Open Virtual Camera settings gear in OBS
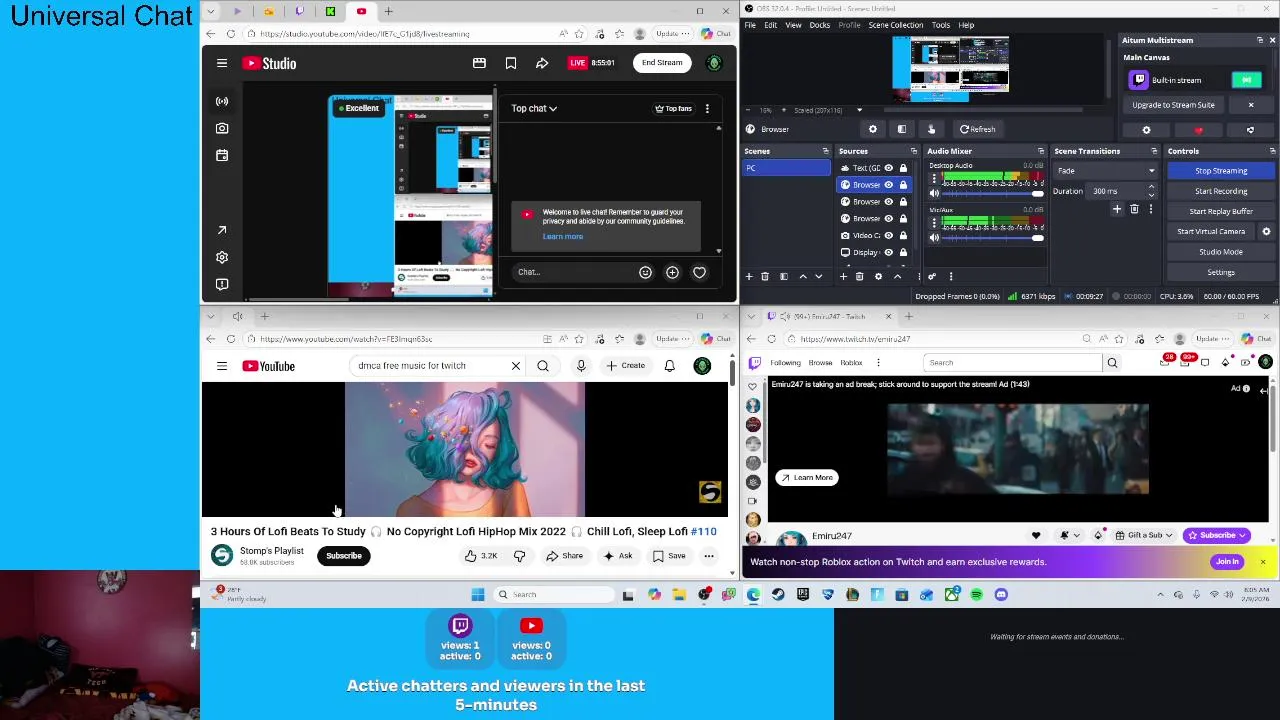The height and width of the screenshot is (720, 1280). (x=1266, y=231)
